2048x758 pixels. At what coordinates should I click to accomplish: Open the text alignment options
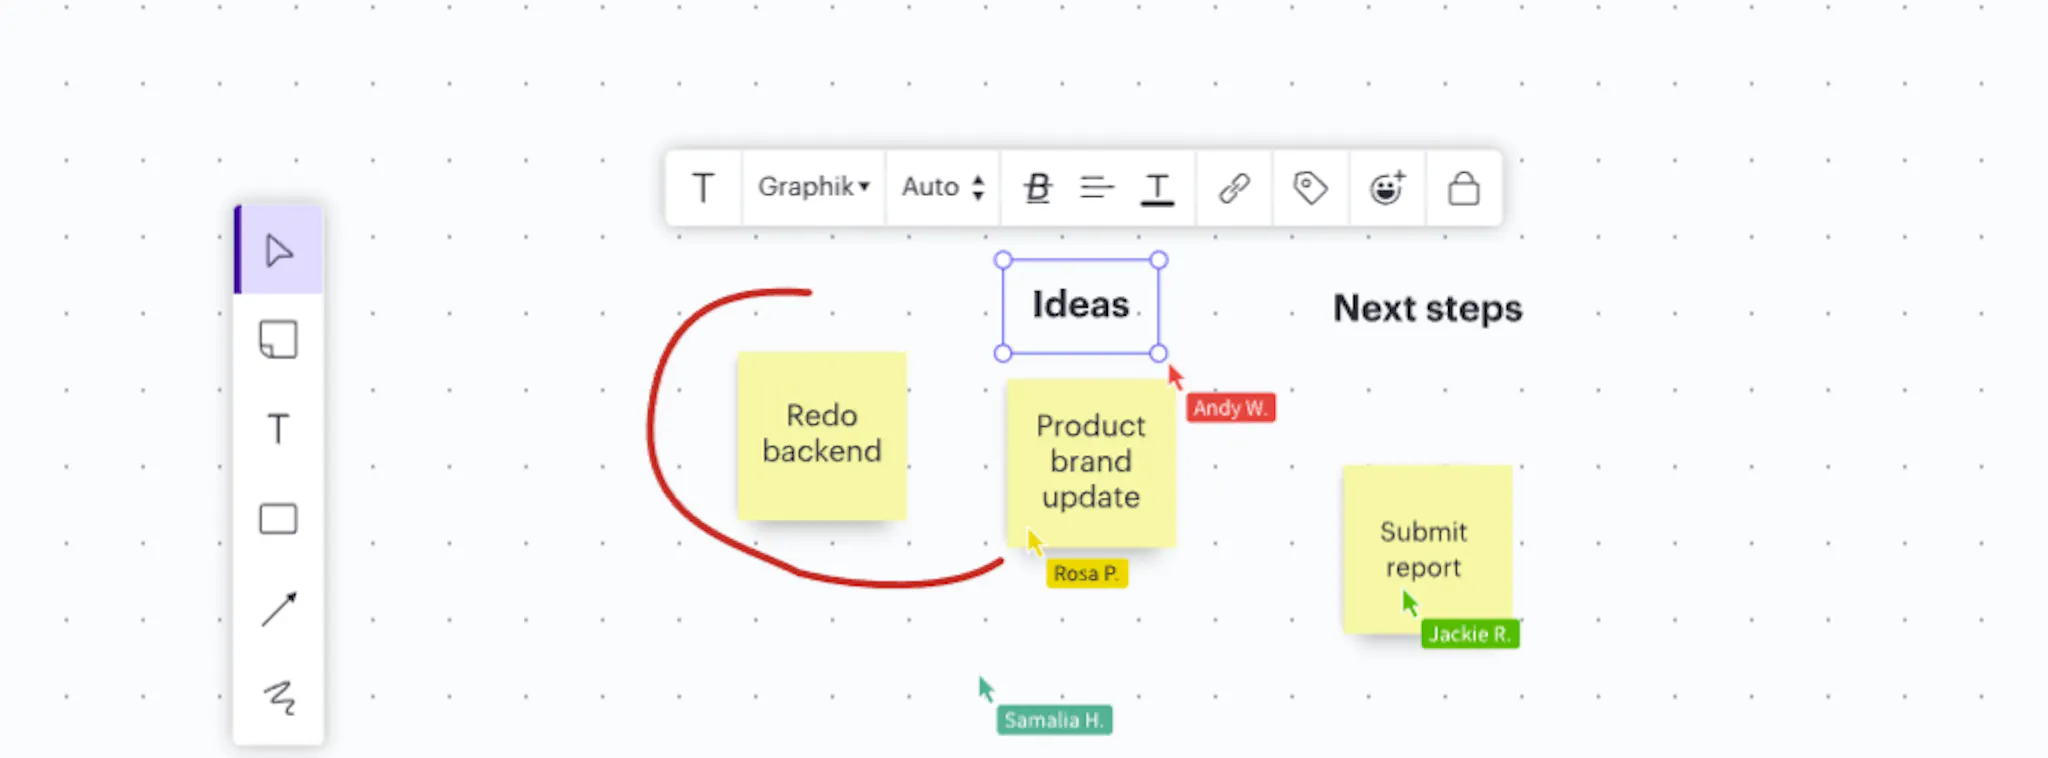[x=1097, y=188]
